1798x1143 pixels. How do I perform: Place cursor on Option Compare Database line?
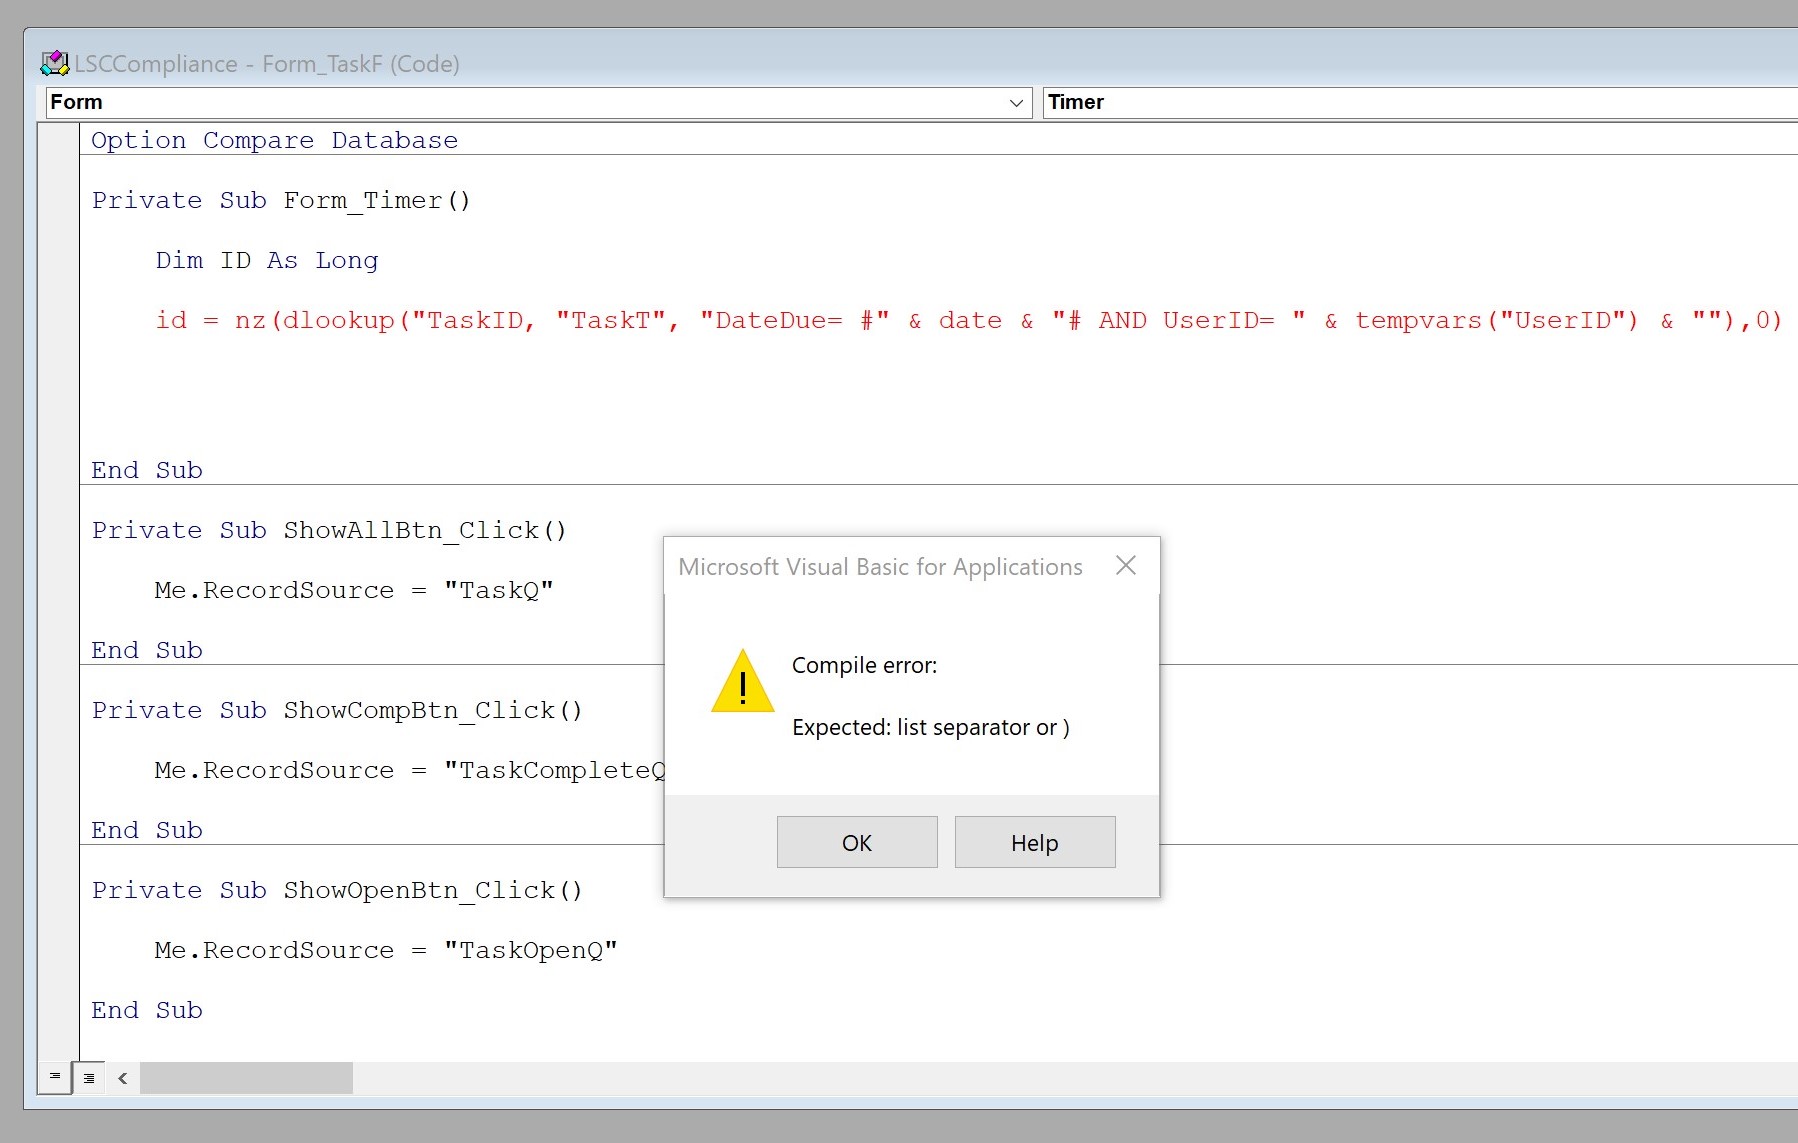[274, 141]
